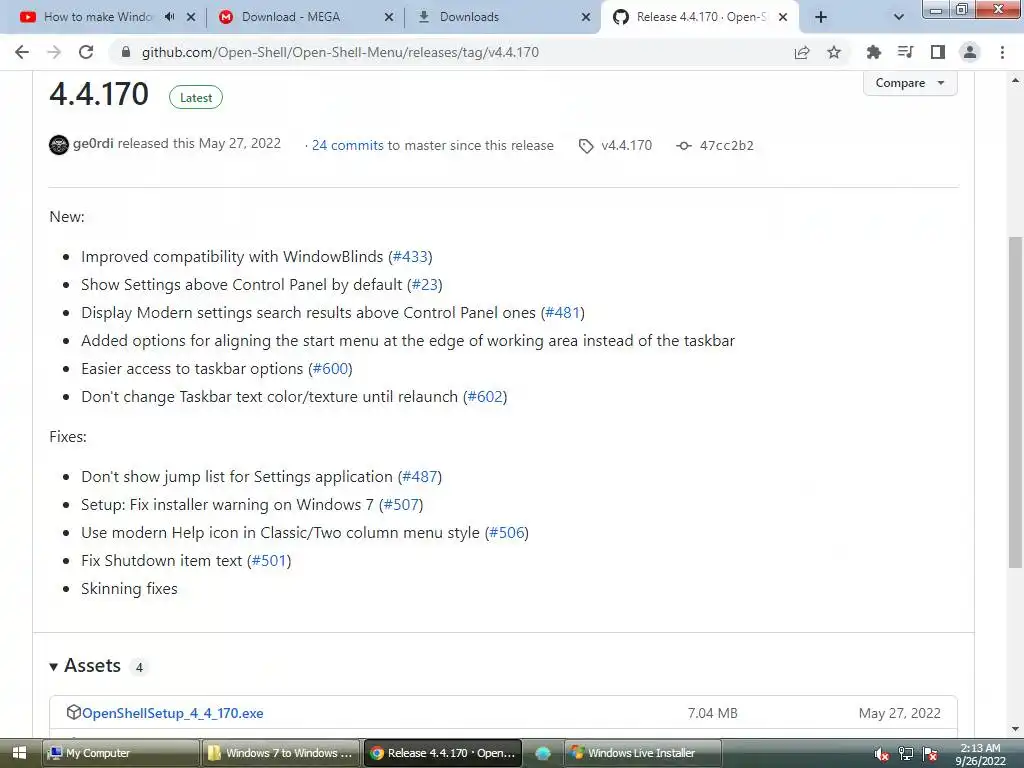Open issue #507 link
Image resolution: width=1024 pixels, height=768 pixels.
pyautogui.click(x=401, y=505)
